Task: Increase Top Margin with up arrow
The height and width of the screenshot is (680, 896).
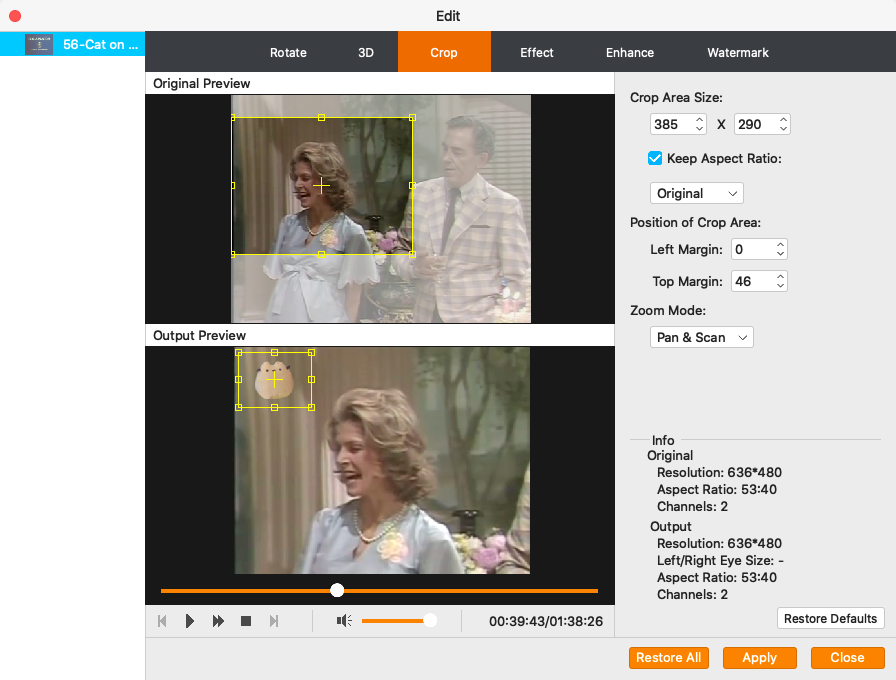Action: 781,277
